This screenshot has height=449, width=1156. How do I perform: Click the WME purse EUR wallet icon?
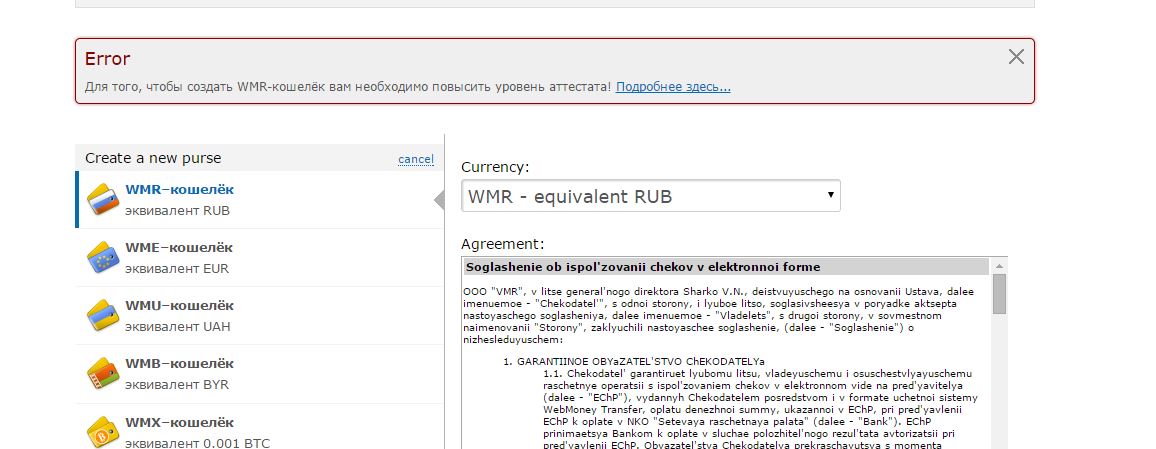coord(103,257)
